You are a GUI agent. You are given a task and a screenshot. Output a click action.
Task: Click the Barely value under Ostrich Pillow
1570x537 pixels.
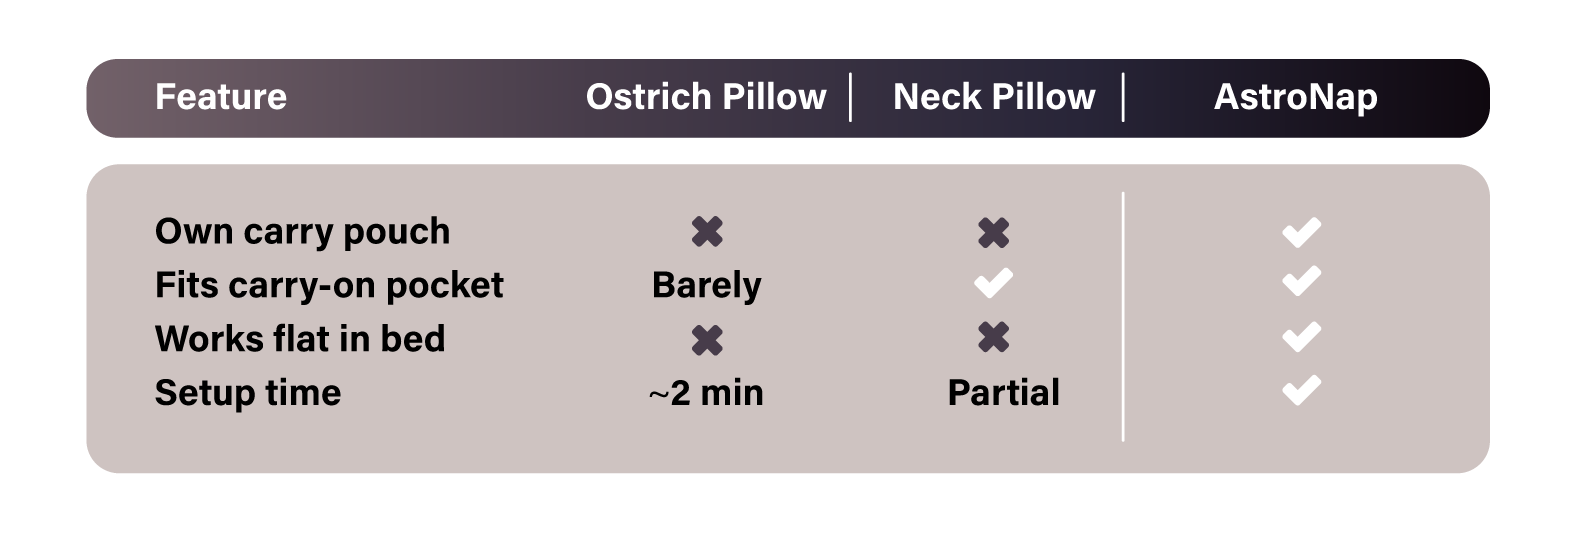click(x=707, y=285)
